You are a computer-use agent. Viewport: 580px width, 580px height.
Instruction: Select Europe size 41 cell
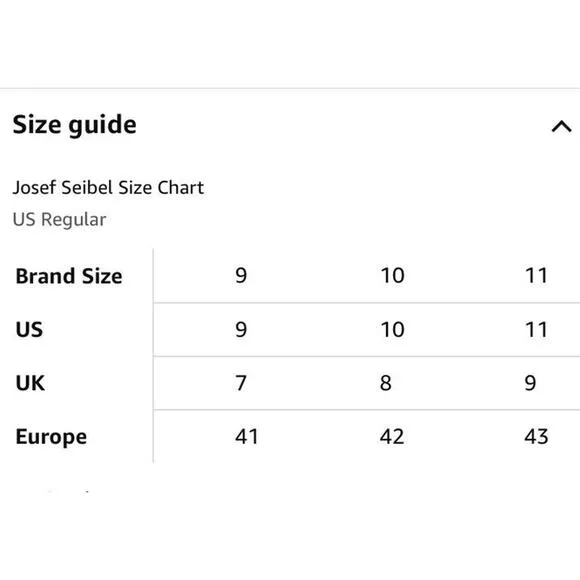247,436
